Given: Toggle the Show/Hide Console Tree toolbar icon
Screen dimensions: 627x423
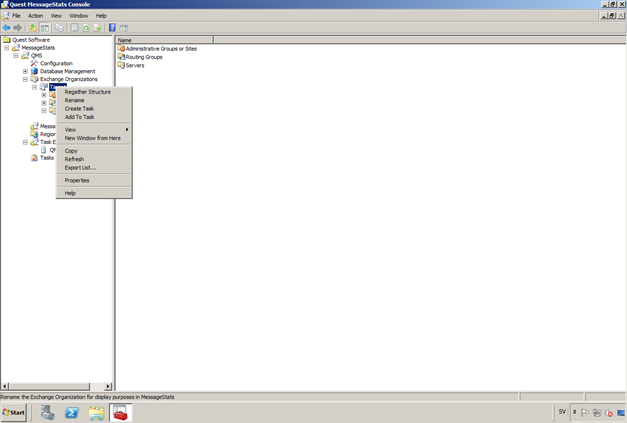Looking at the screenshot, I should tap(45, 28).
